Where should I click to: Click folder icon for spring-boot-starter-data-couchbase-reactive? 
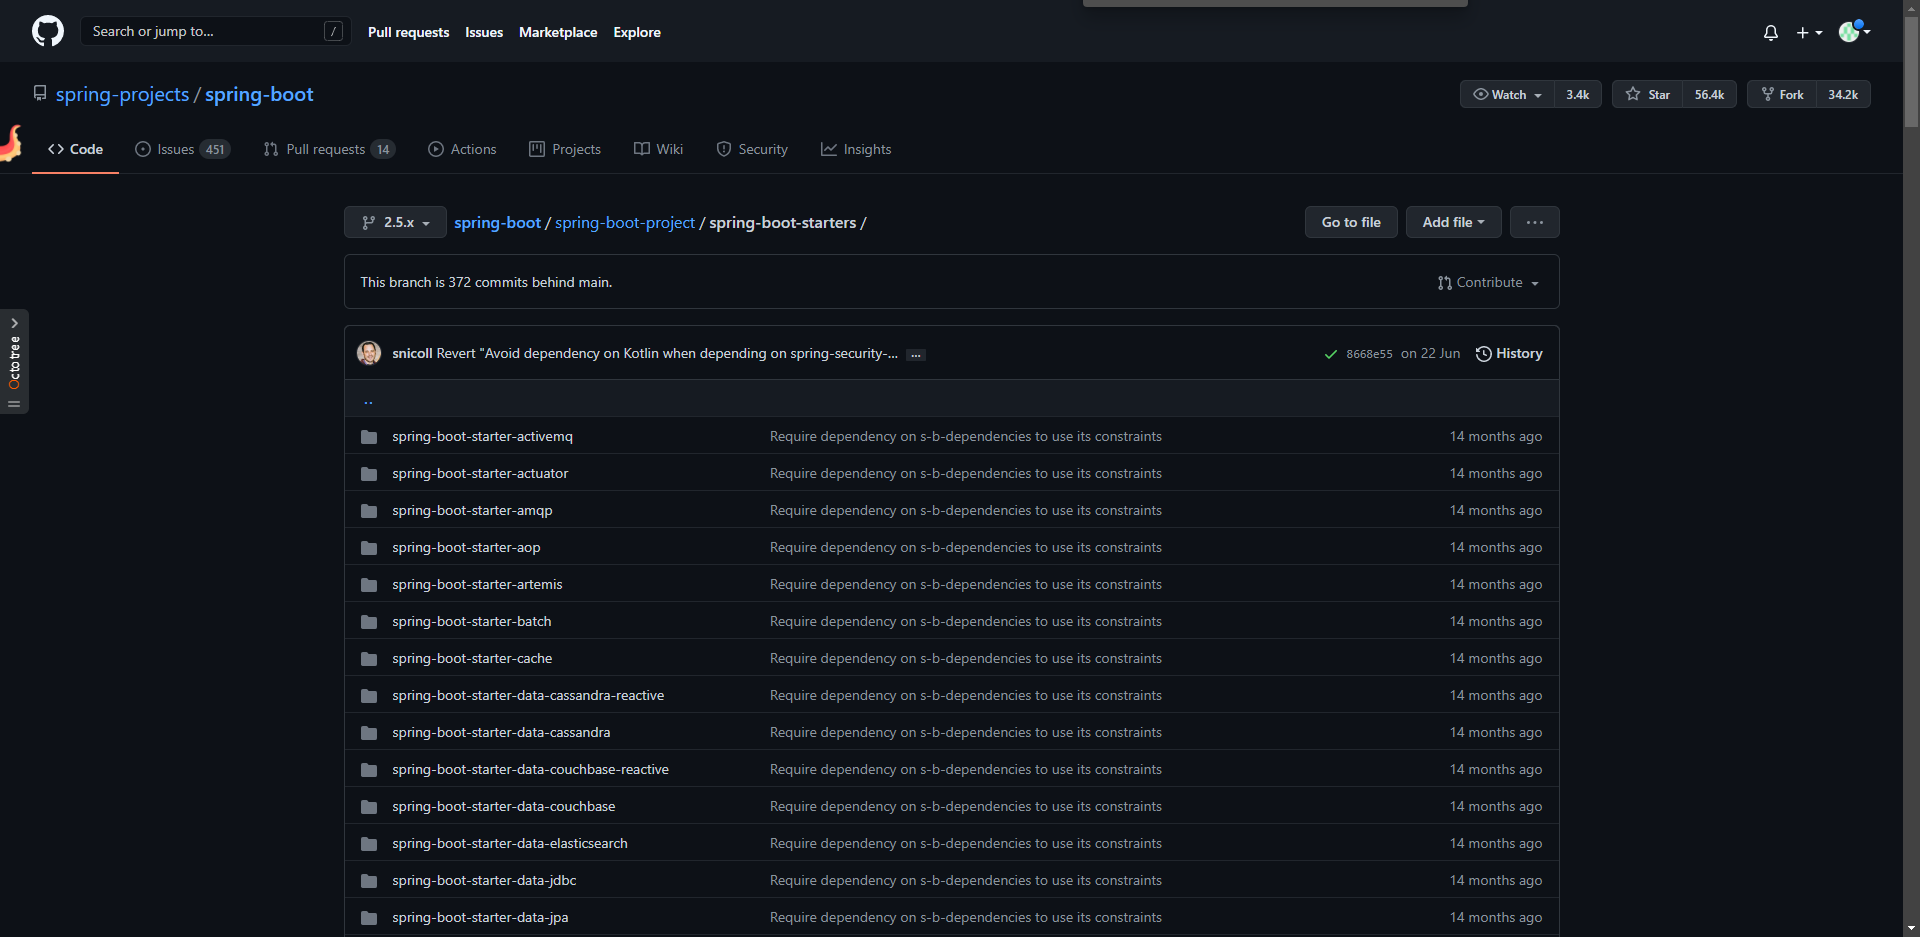369,770
